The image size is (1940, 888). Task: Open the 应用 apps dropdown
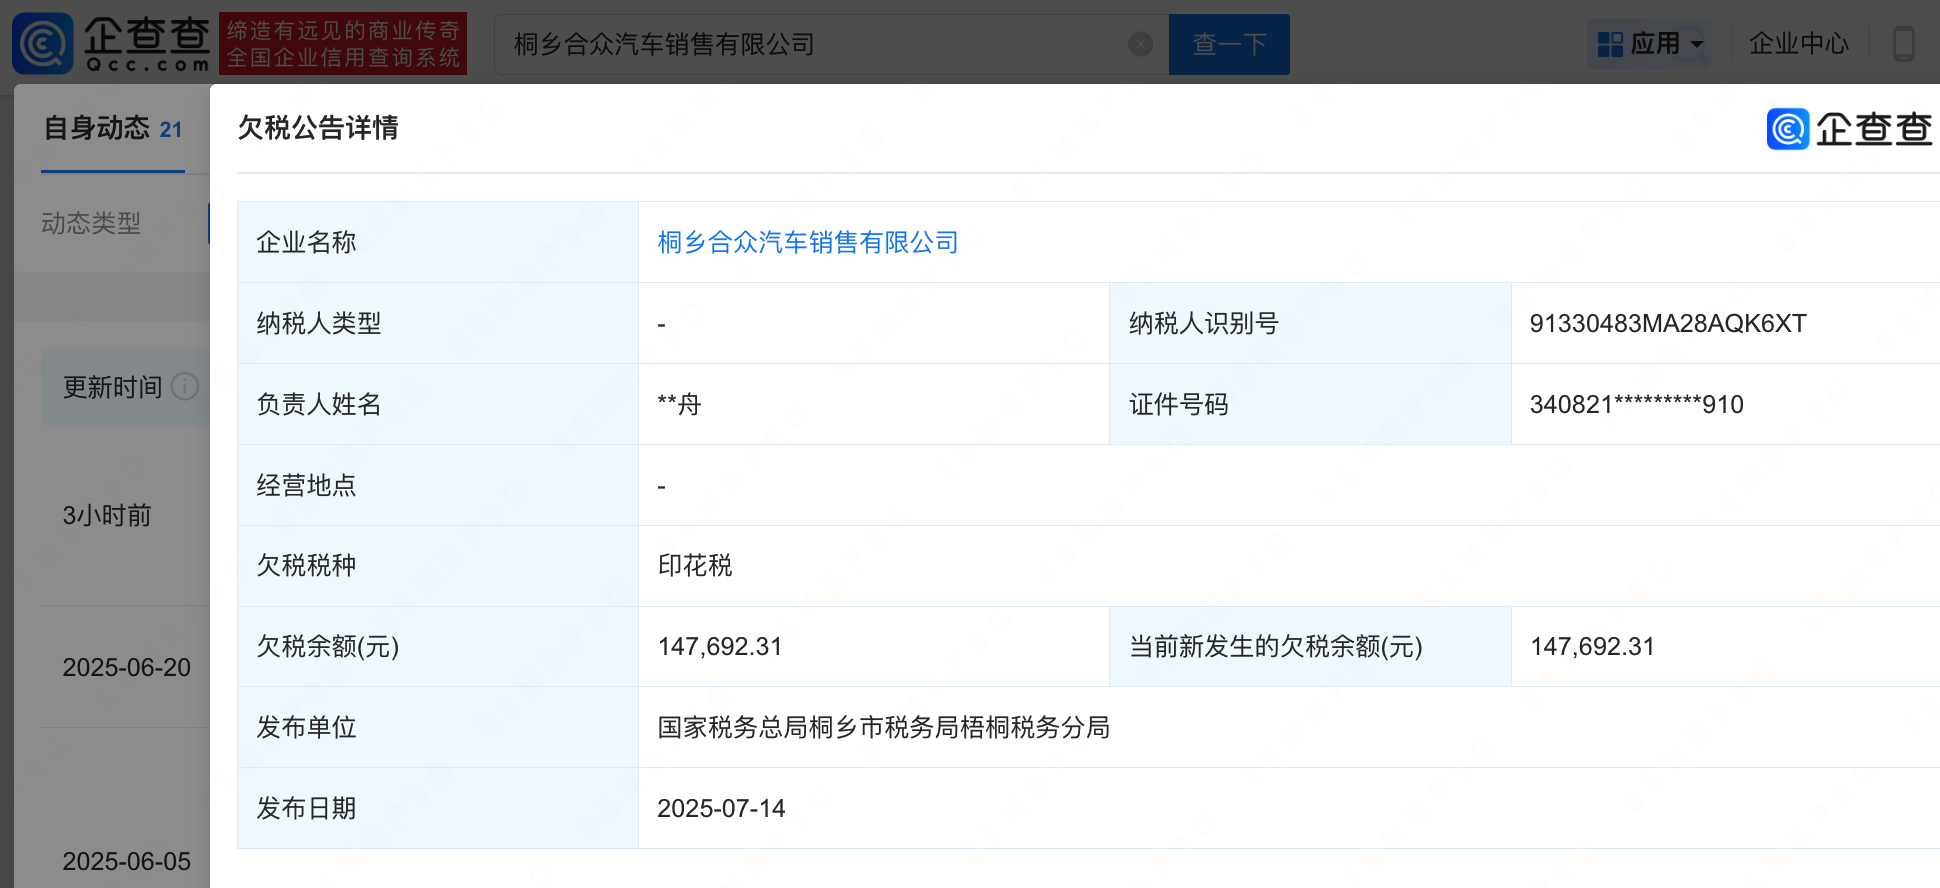tap(1650, 44)
